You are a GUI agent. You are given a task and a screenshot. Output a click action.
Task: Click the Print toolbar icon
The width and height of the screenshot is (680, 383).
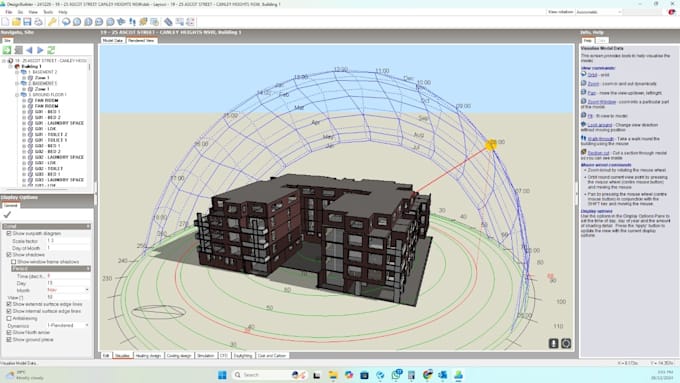(38, 22)
